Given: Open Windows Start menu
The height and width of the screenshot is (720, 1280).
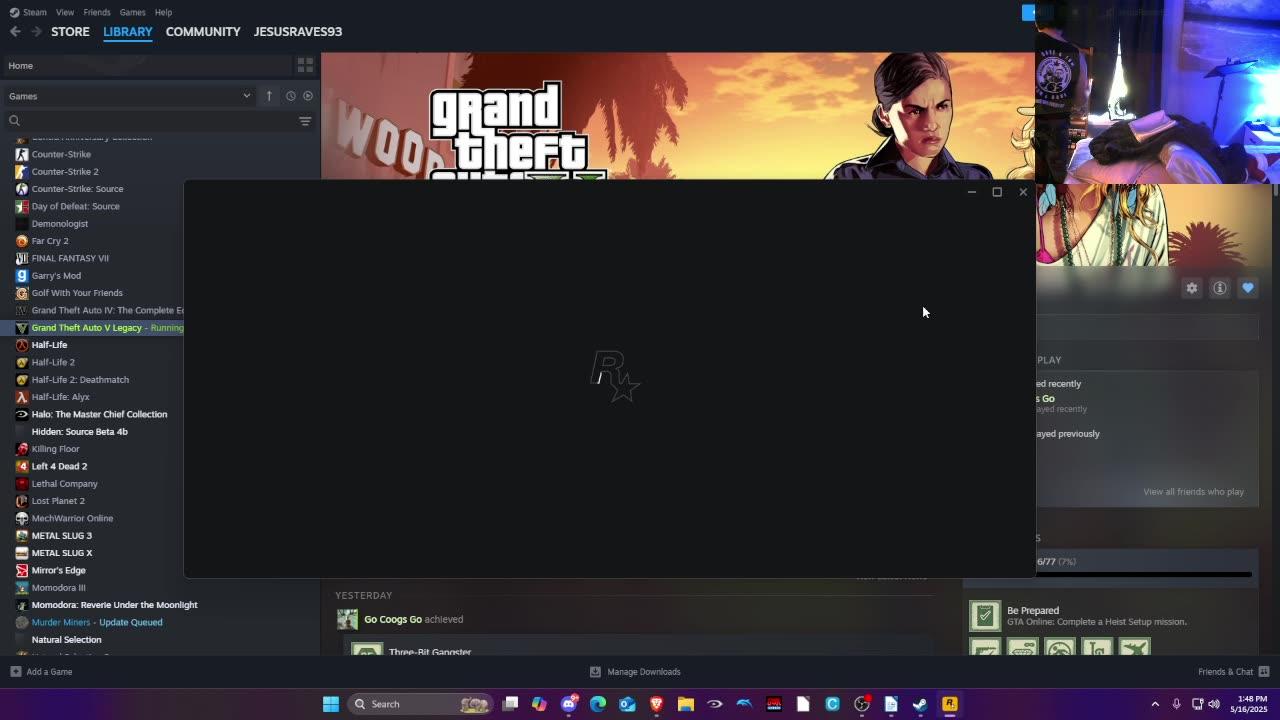Looking at the screenshot, I should tap(331, 704).
